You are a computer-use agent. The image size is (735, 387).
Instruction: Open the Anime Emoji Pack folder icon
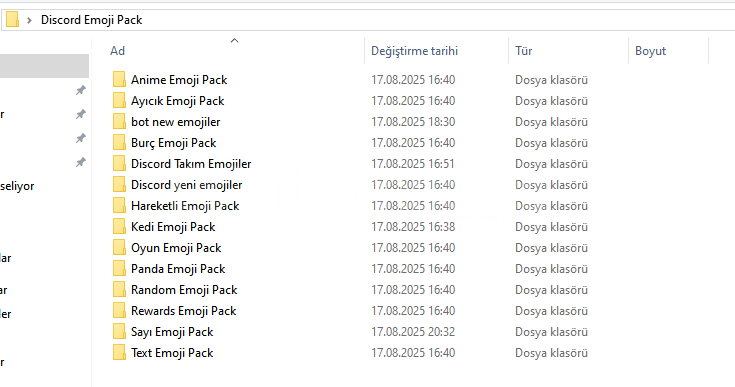tap(119, 80)
